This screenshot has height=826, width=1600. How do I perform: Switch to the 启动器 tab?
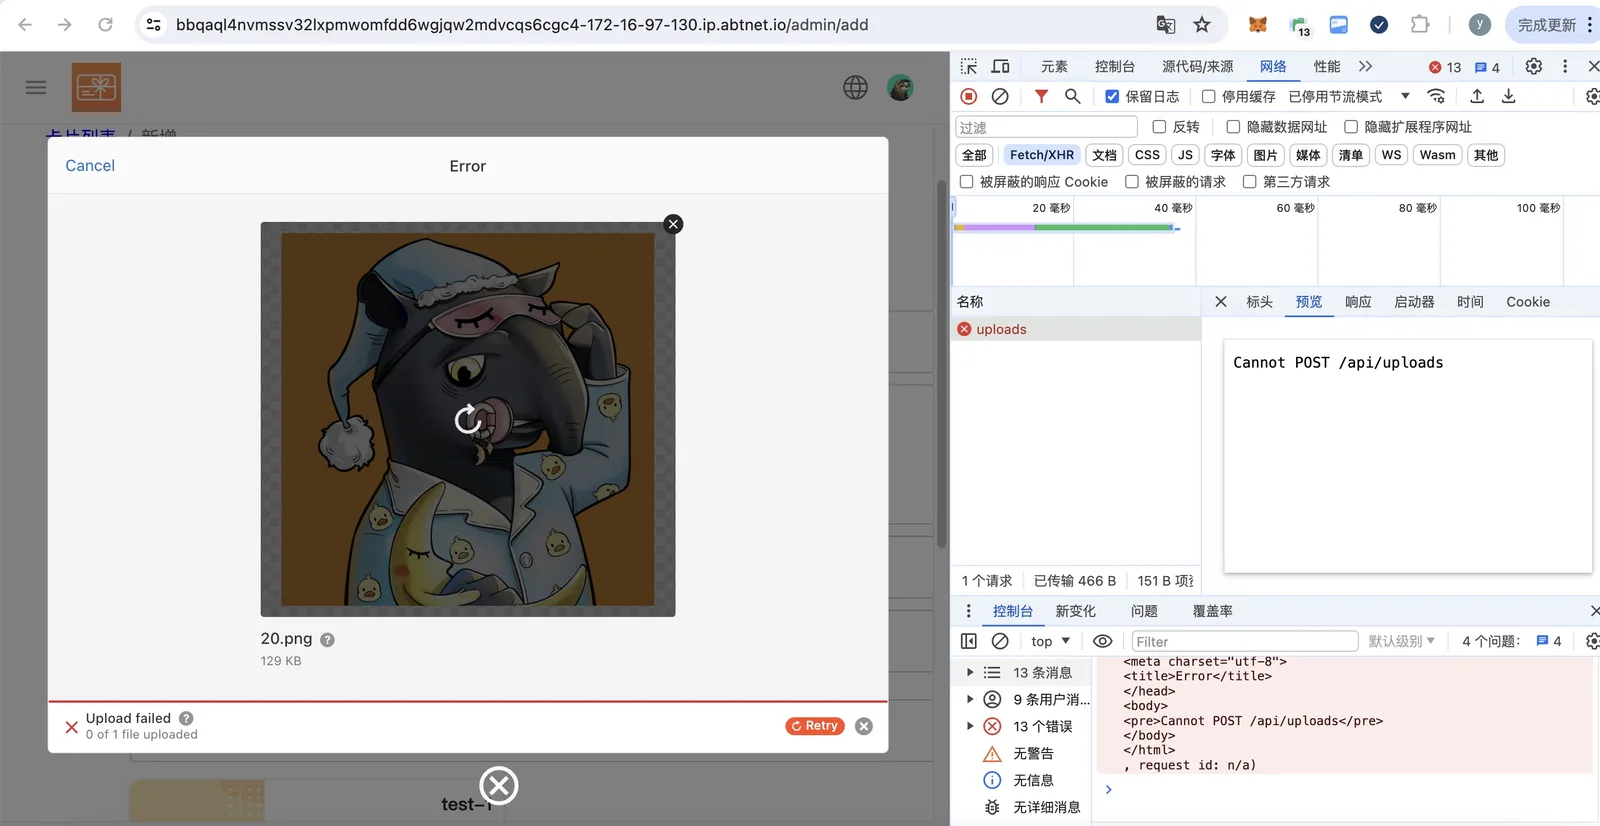click(x=1414, y=302)
